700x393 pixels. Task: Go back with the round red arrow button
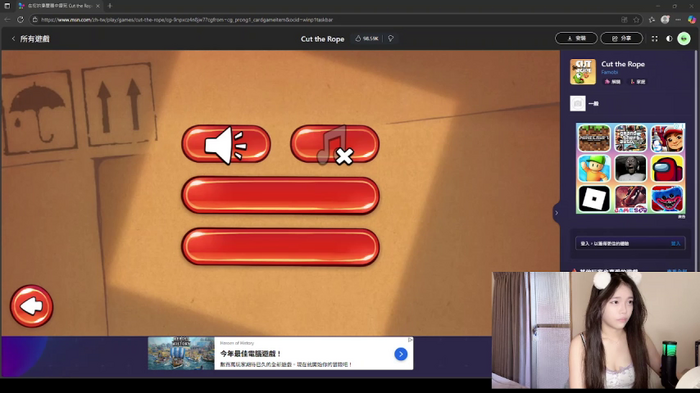(x=32, y=306)
